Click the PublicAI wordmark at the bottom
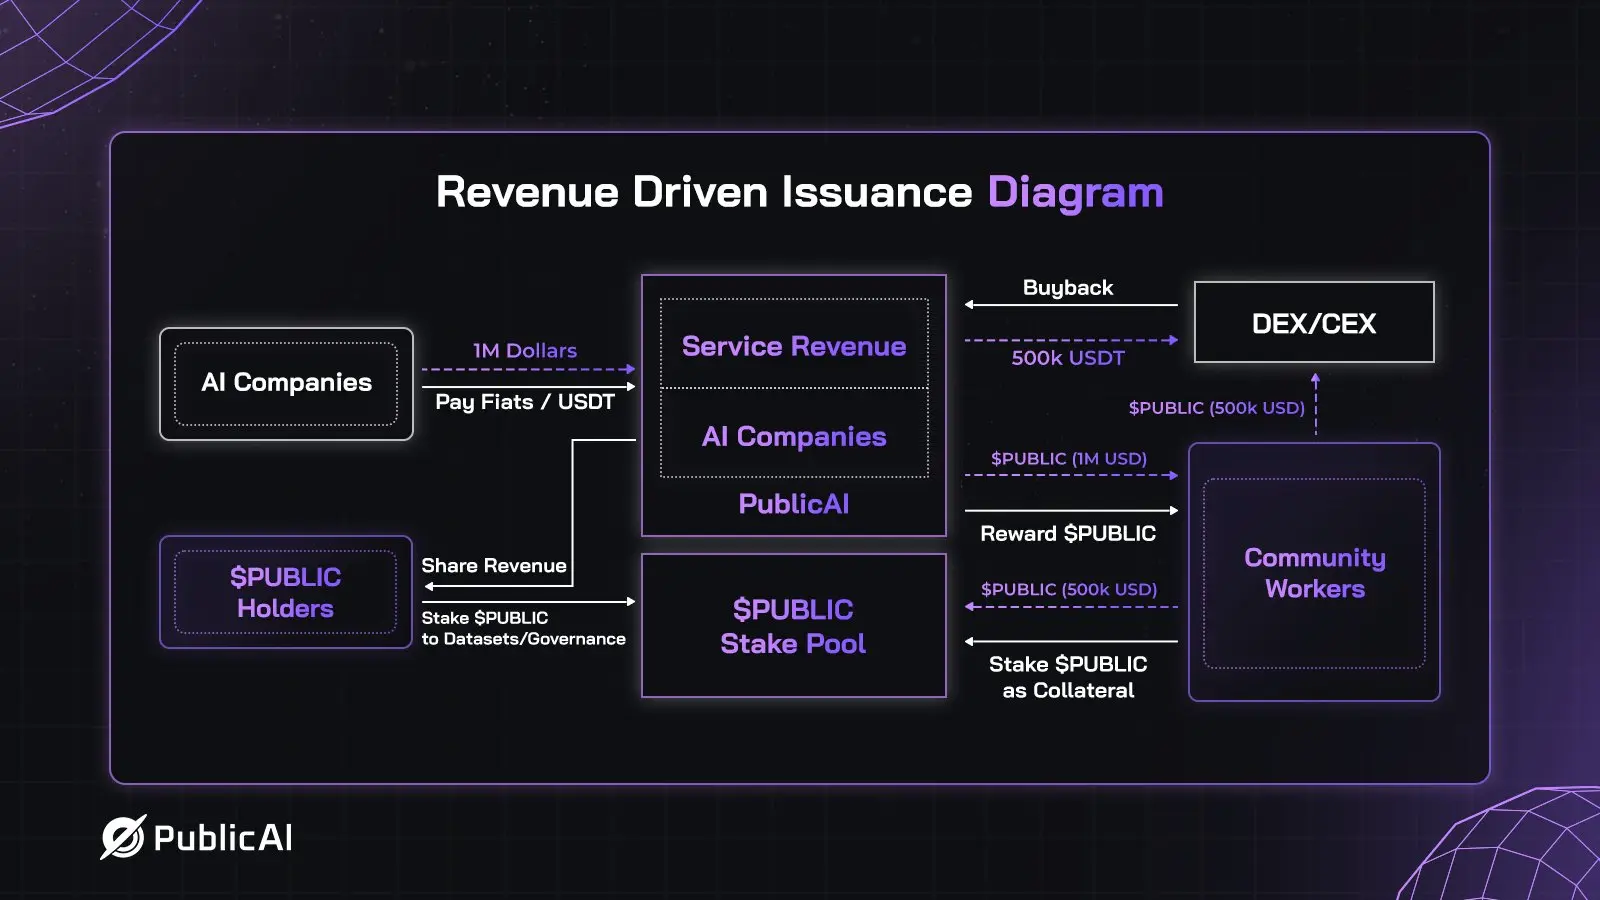The width and height of the screenshot is (1600, 900). 223,838
